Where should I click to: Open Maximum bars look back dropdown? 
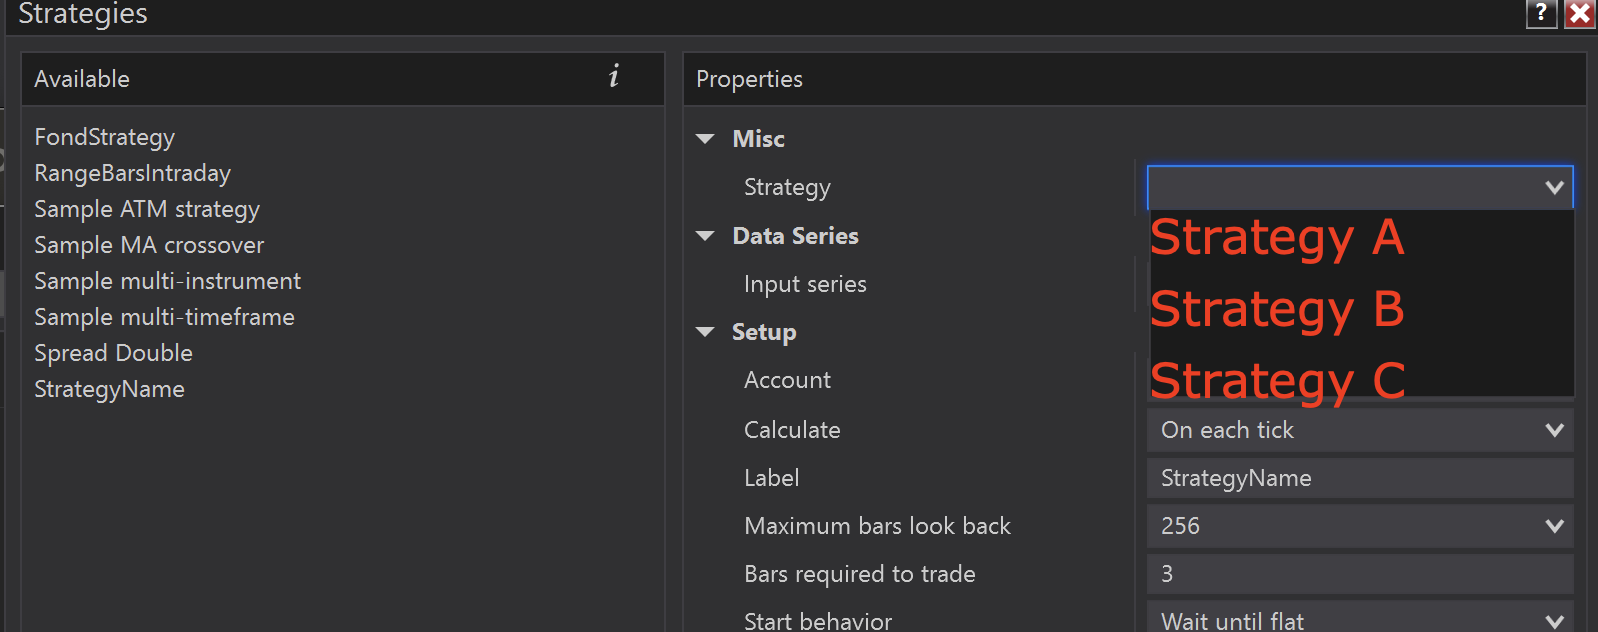click(x=1554, y=526)
